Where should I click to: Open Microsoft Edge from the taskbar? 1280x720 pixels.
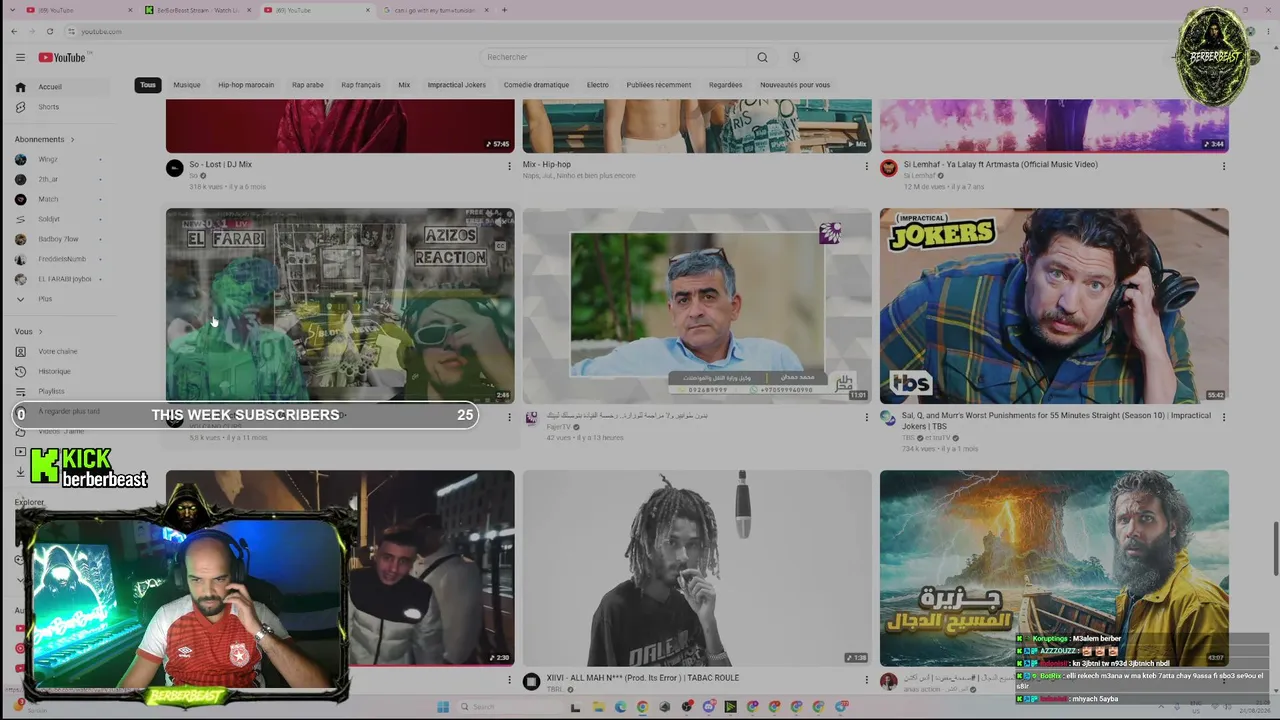(x=620, y=707)
